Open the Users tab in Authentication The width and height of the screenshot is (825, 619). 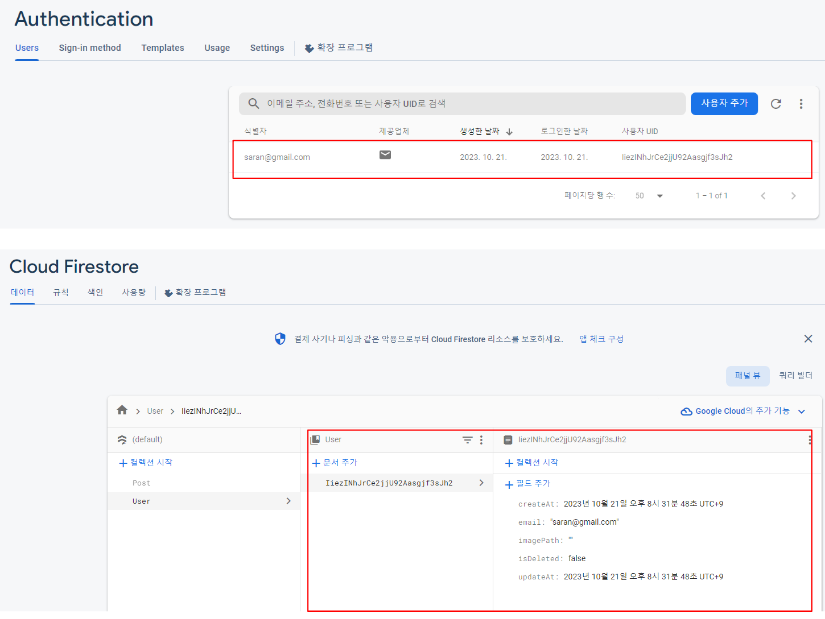point(27,48)
